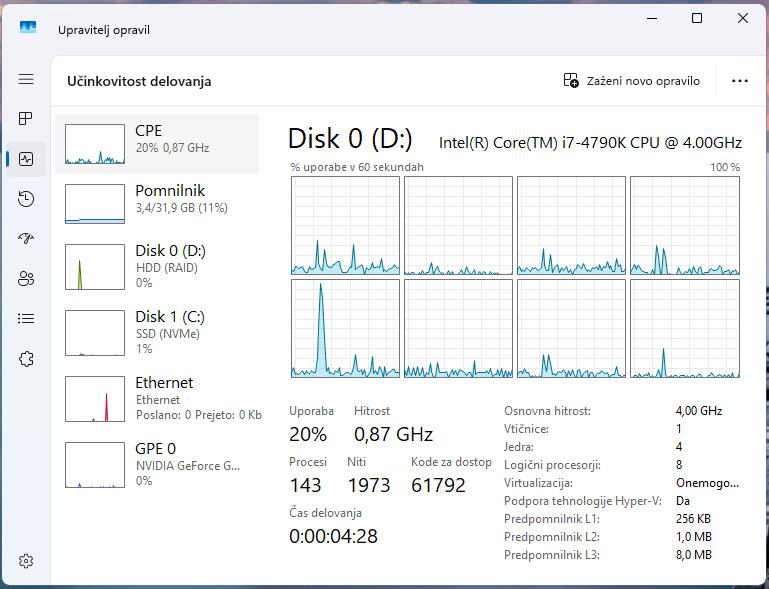Select Disk 0 (D:) in the list
This screenshot has width=769, height=589.
[157, 267]
